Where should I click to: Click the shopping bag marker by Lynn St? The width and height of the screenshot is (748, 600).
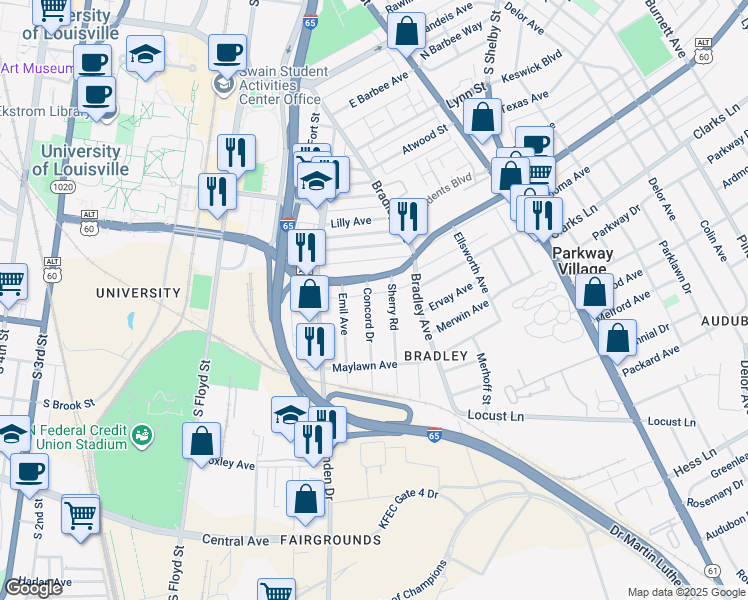pyautogui.click(x=482, y=116)
